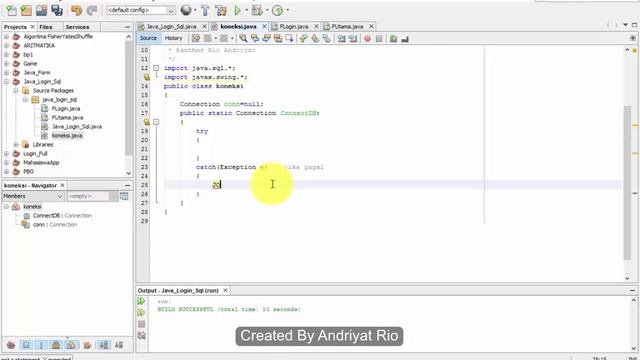Debug project toolbar icon
The height and width of the screenshot is (360, 640).
257,10
